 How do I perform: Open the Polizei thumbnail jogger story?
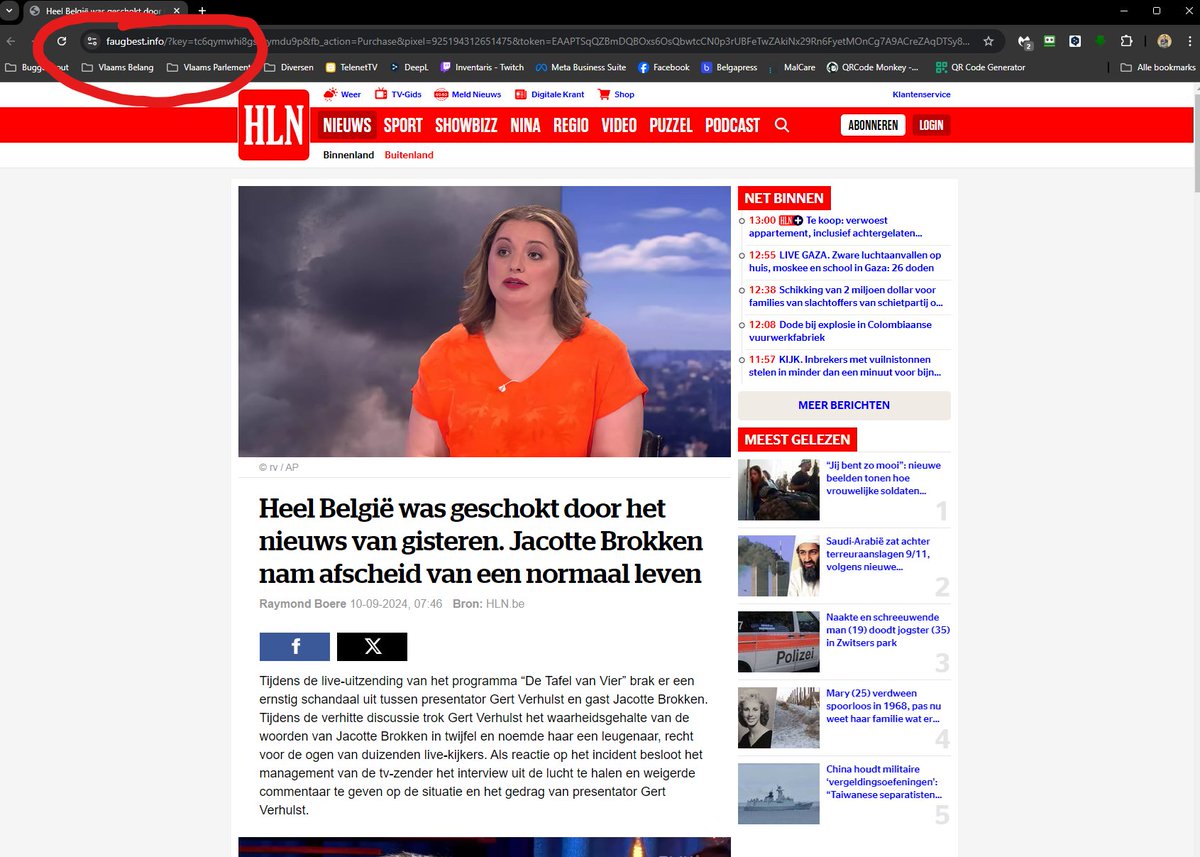[778, 642]
